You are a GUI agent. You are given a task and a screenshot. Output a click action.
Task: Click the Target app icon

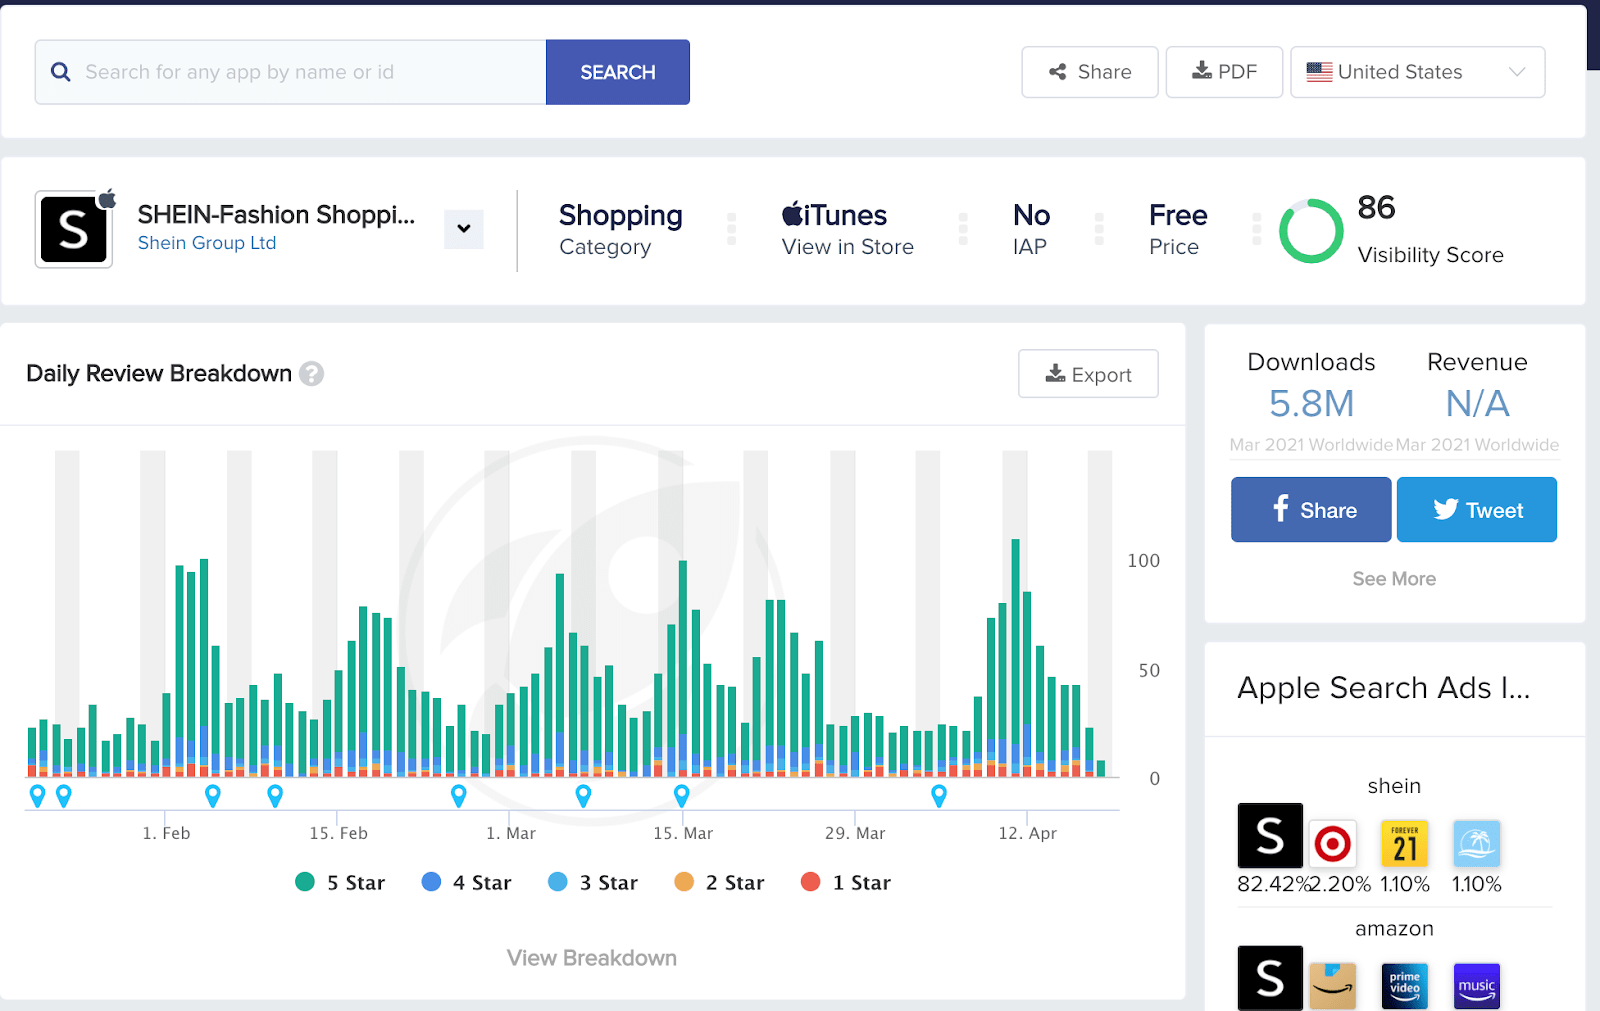1333,845
